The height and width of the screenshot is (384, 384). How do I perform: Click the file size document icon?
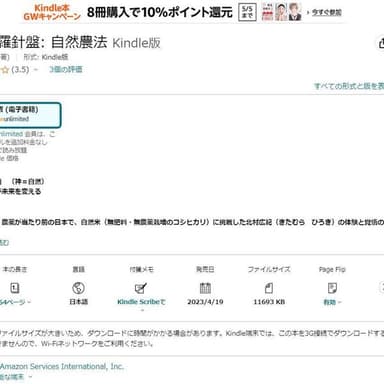tap(269, 288)
